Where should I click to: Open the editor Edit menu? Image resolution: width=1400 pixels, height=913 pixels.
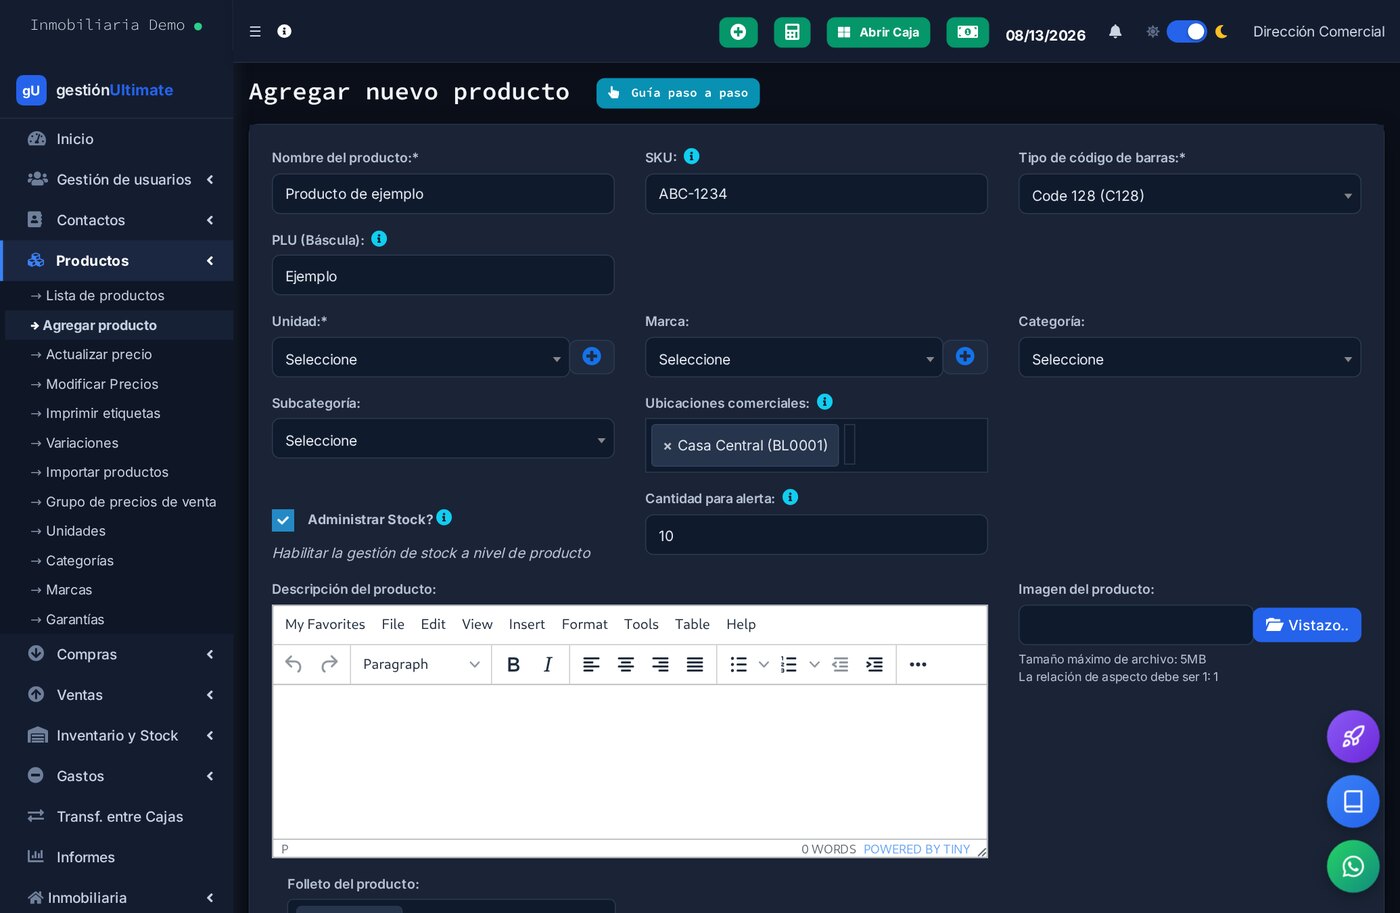click(x=433, y=624)
